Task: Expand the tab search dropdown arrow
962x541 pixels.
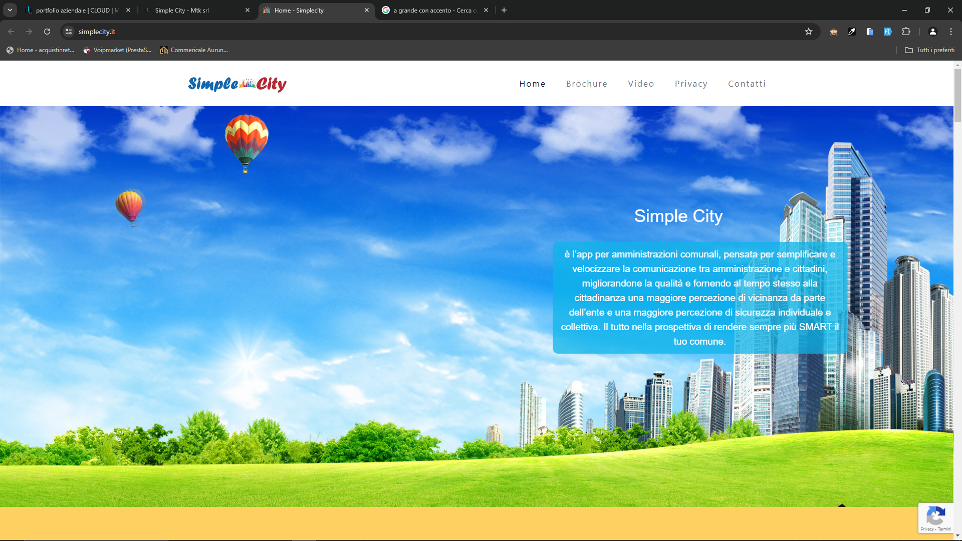Action: point(10,10)
